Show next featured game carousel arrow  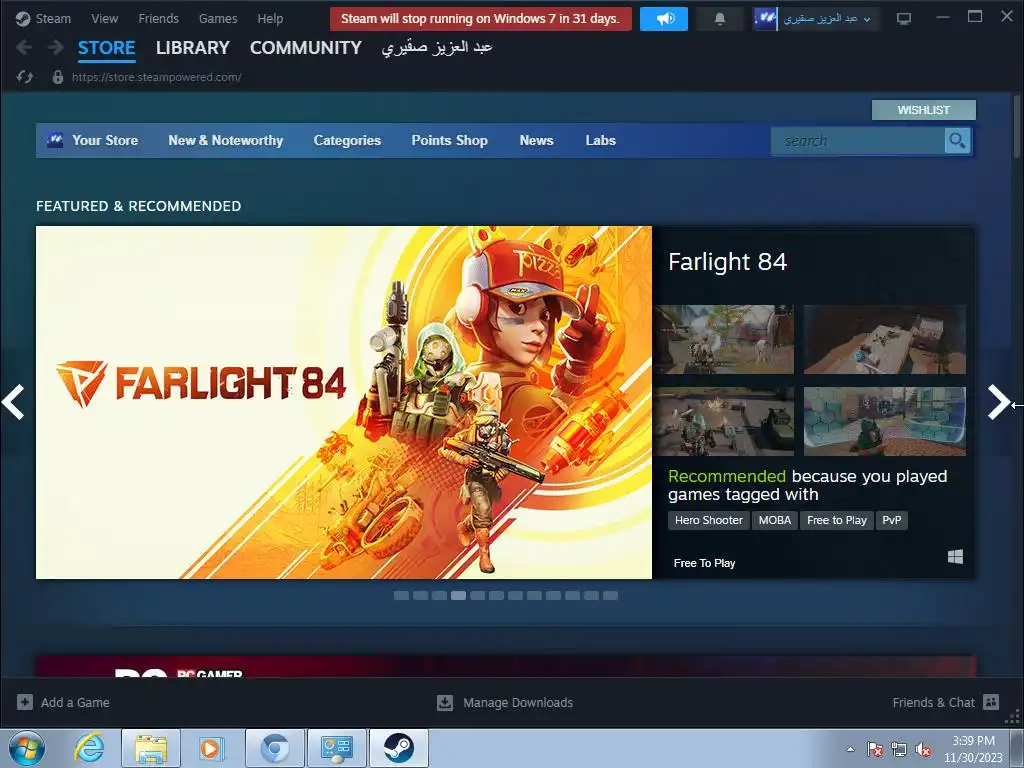point(999,402)
